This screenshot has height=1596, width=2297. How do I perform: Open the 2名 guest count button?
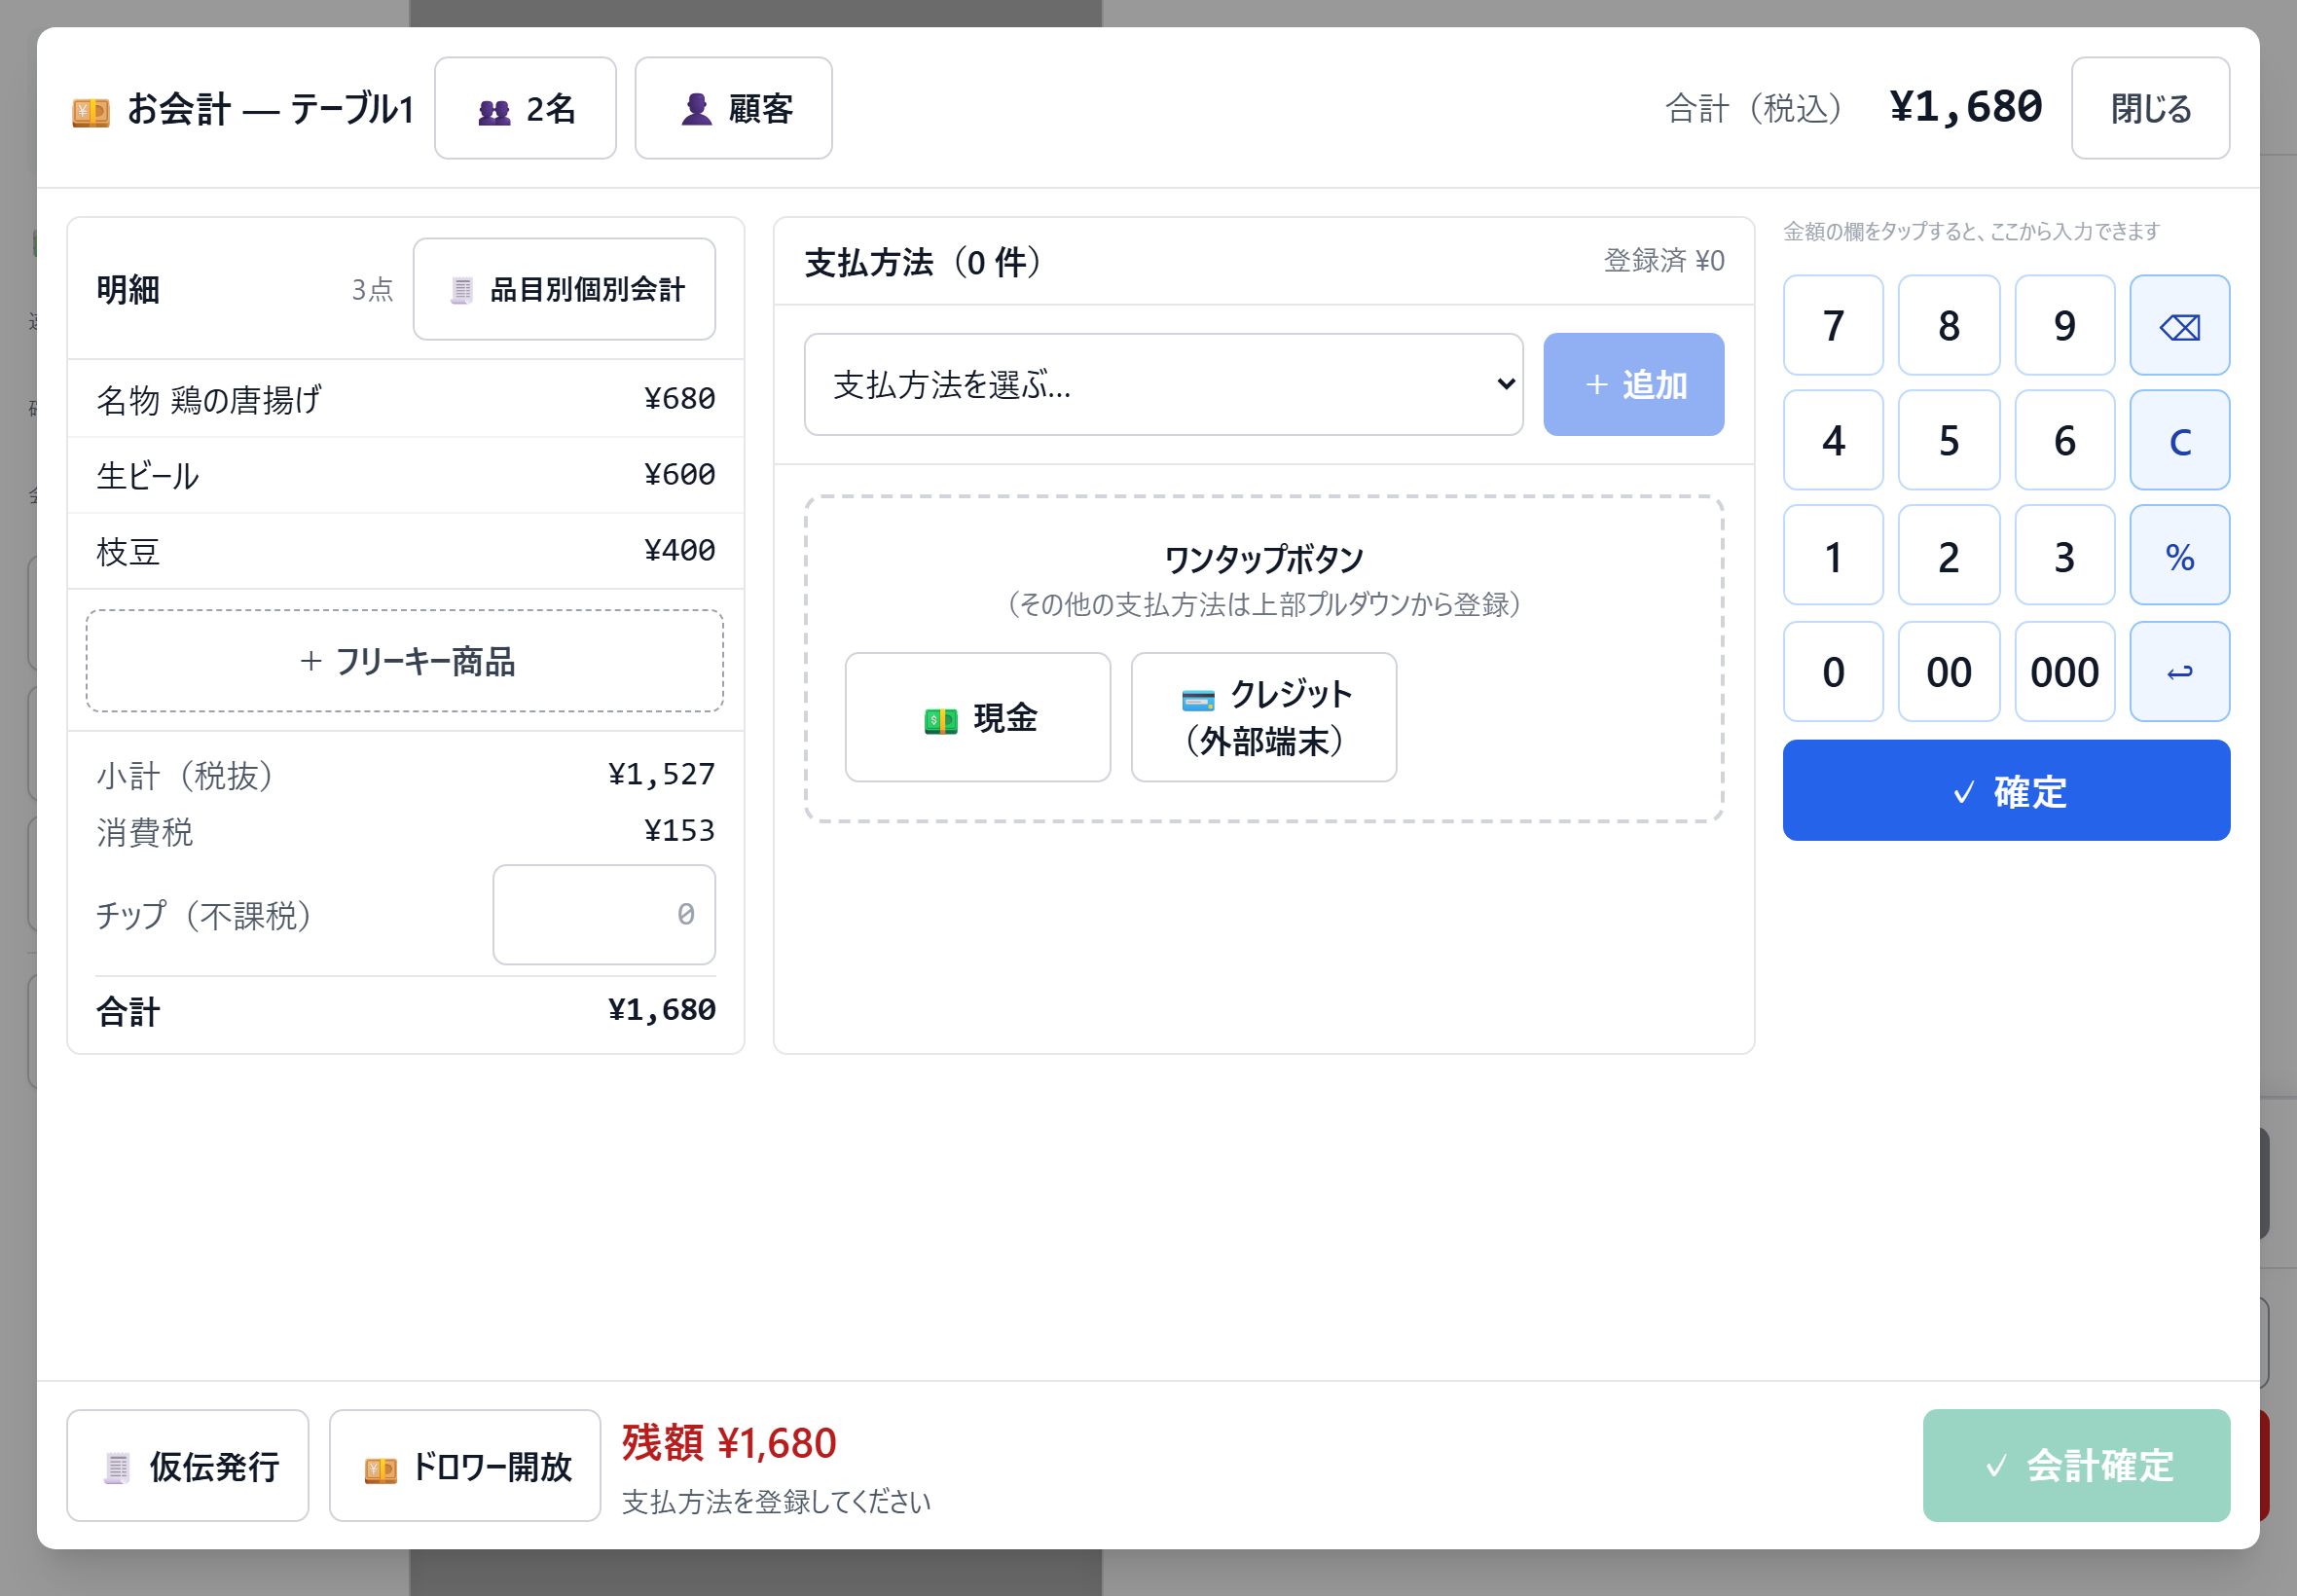coord(525,108)
